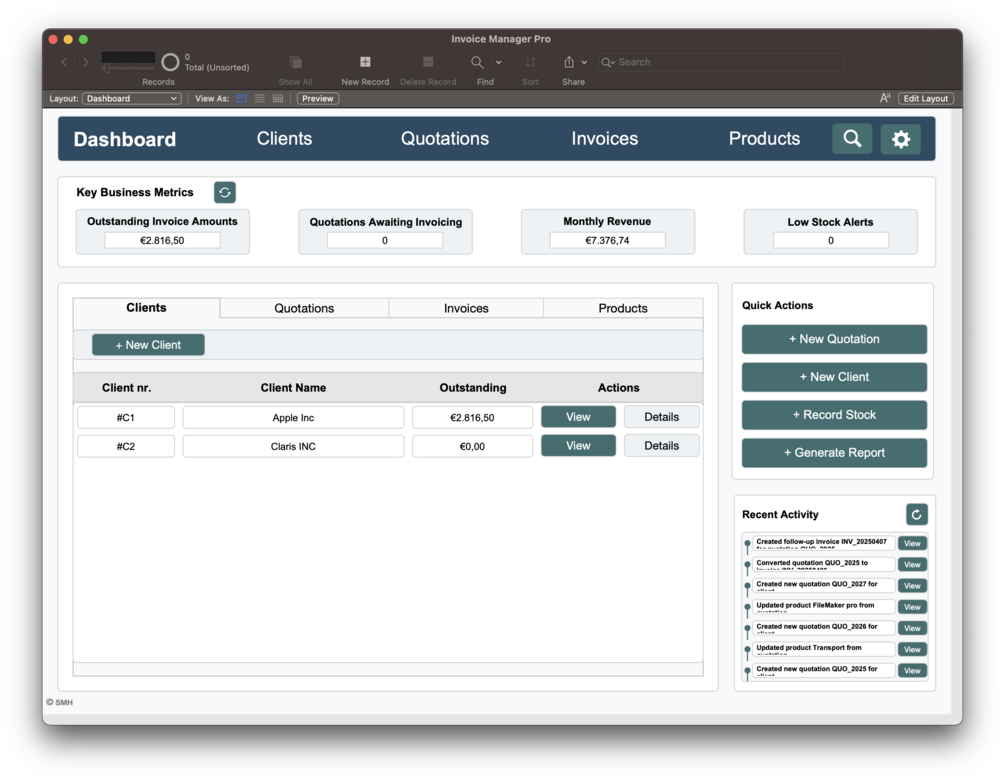Refresh Key Business Metrics
This screenshot has height=781, width=1005.
(x=224, y=192)
